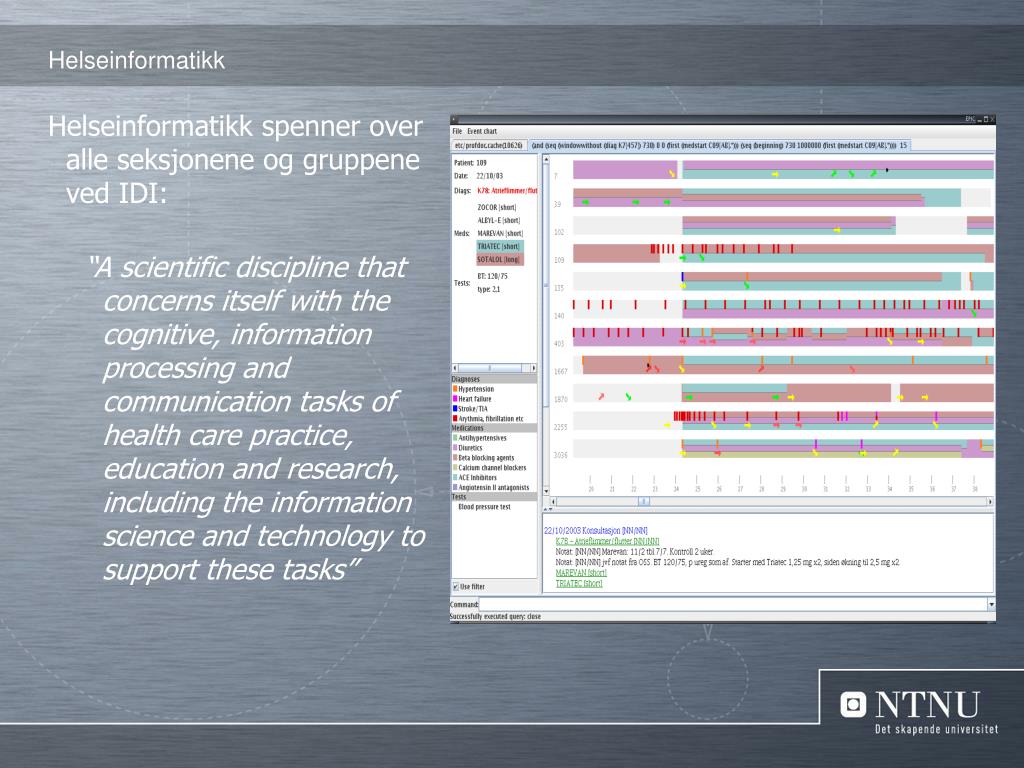Open the MAREVAN [short] link in notes
The image size is (1024, 768).
tap(581, 573)
